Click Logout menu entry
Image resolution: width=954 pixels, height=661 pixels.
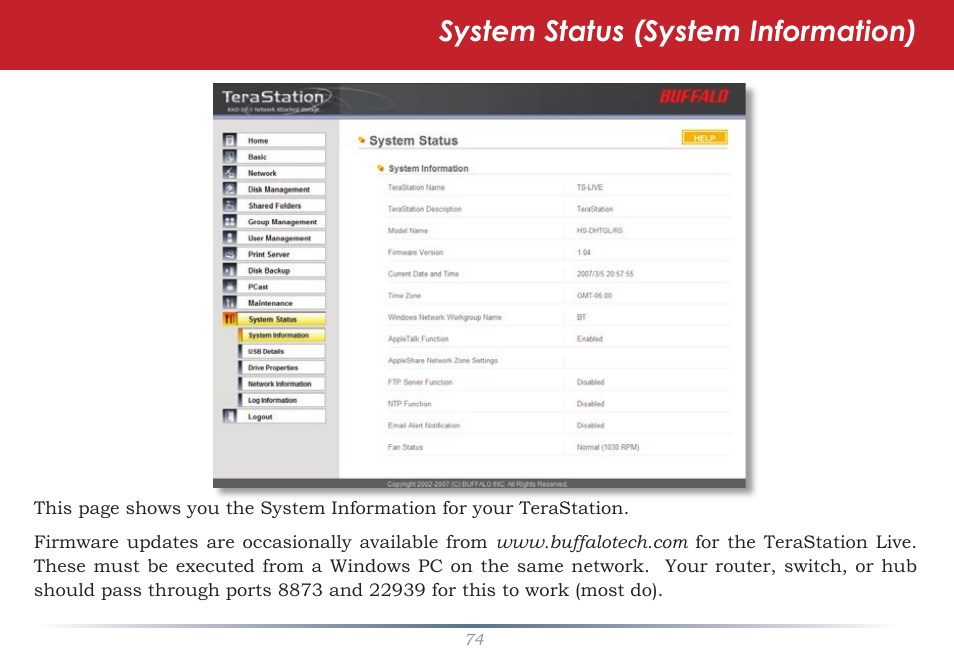coord(281,416)
